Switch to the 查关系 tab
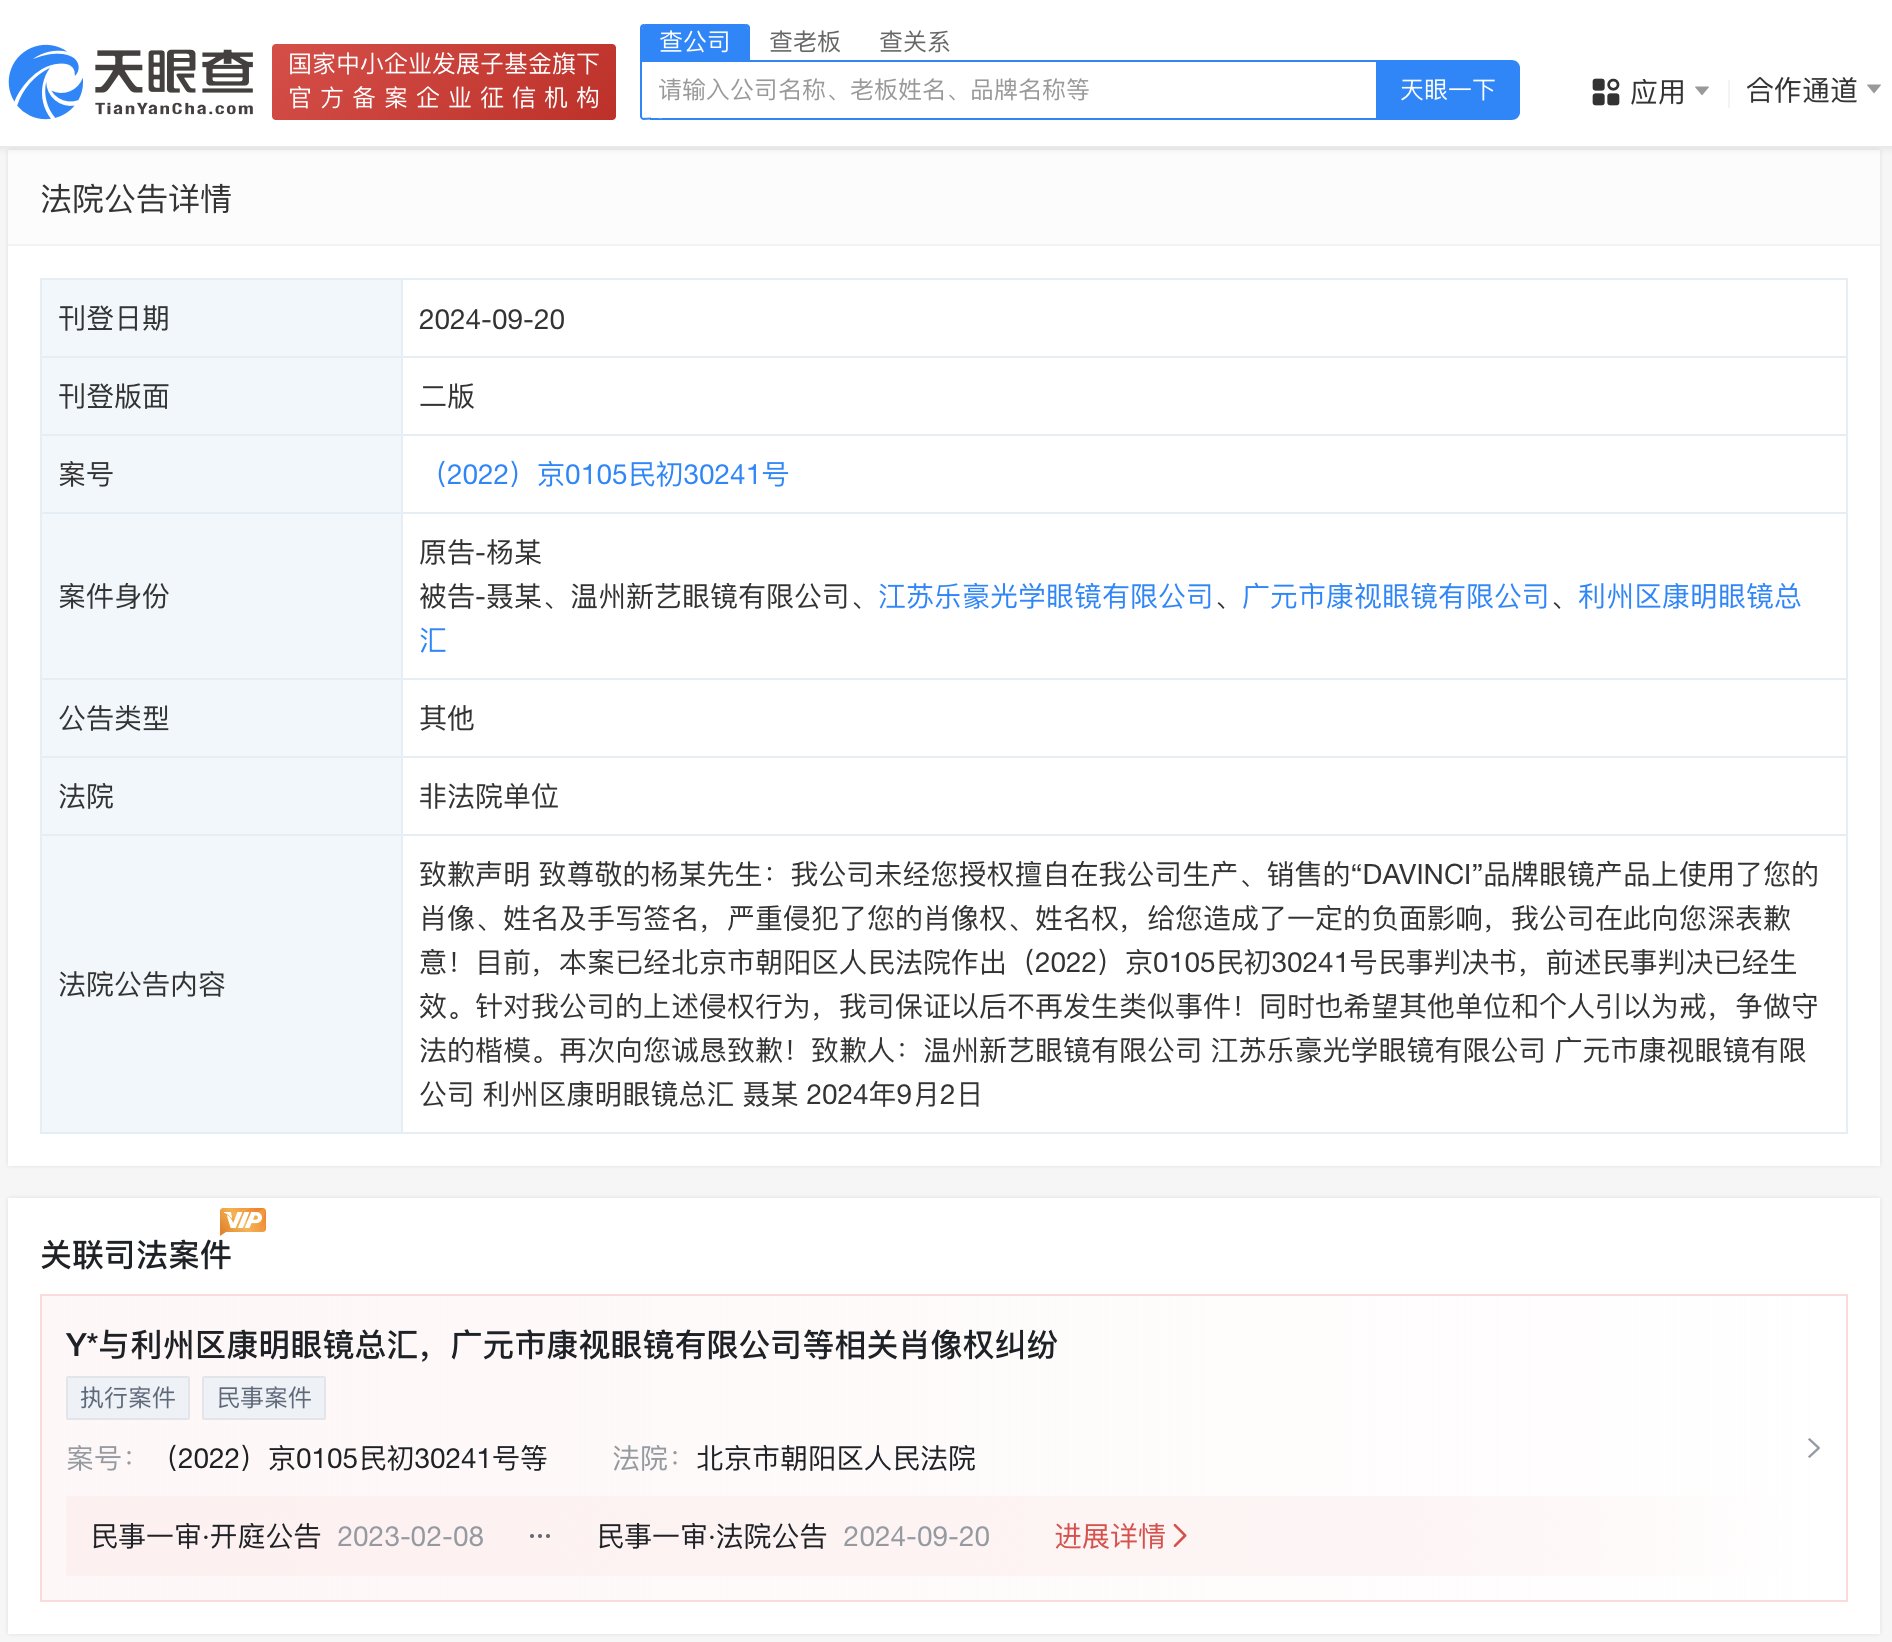The width and height of the screenshot is (1892, 1642). [x=914, y=42]
